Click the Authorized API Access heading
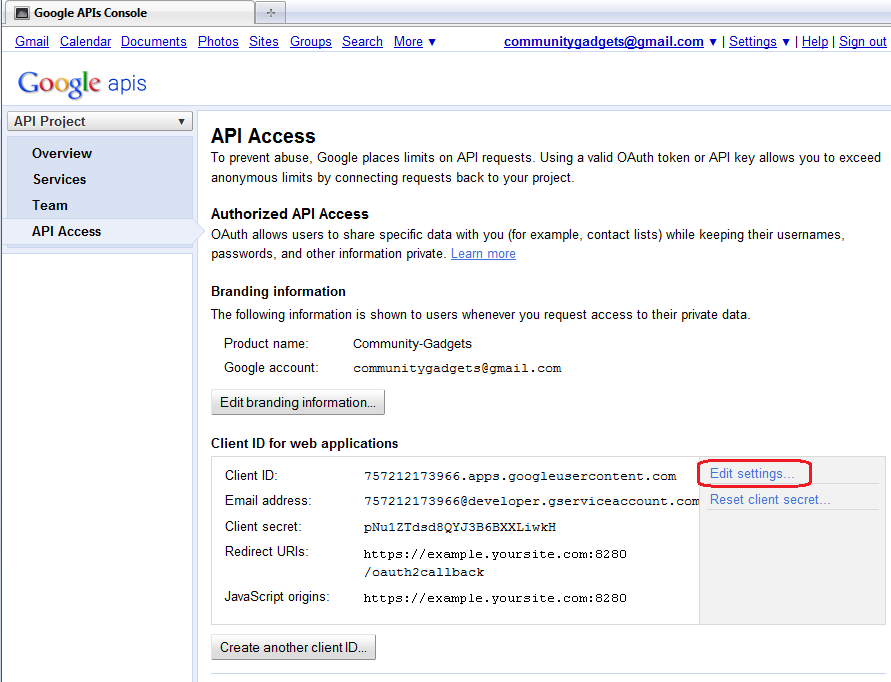This screenshot has height=682, width=891. click(x=290, y=214)
